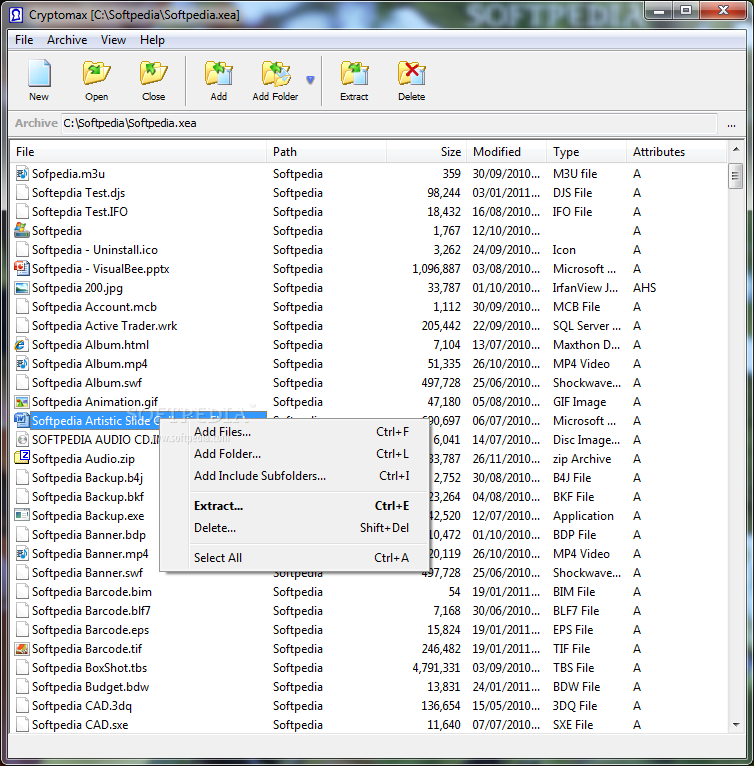Select Softpedia Barcode.blf7 file name
Image resolution: width=754 pixels, height=766 pixels.
pyautogui.click(x=91, y=611)
